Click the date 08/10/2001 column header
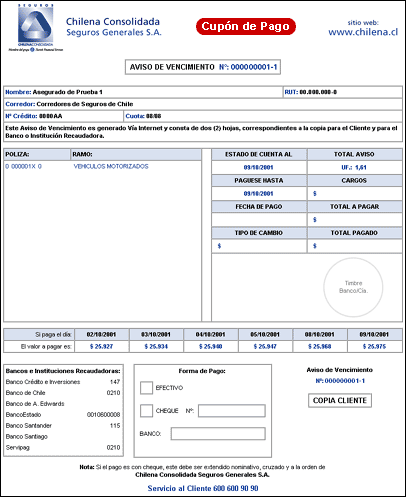 [320, 334]
